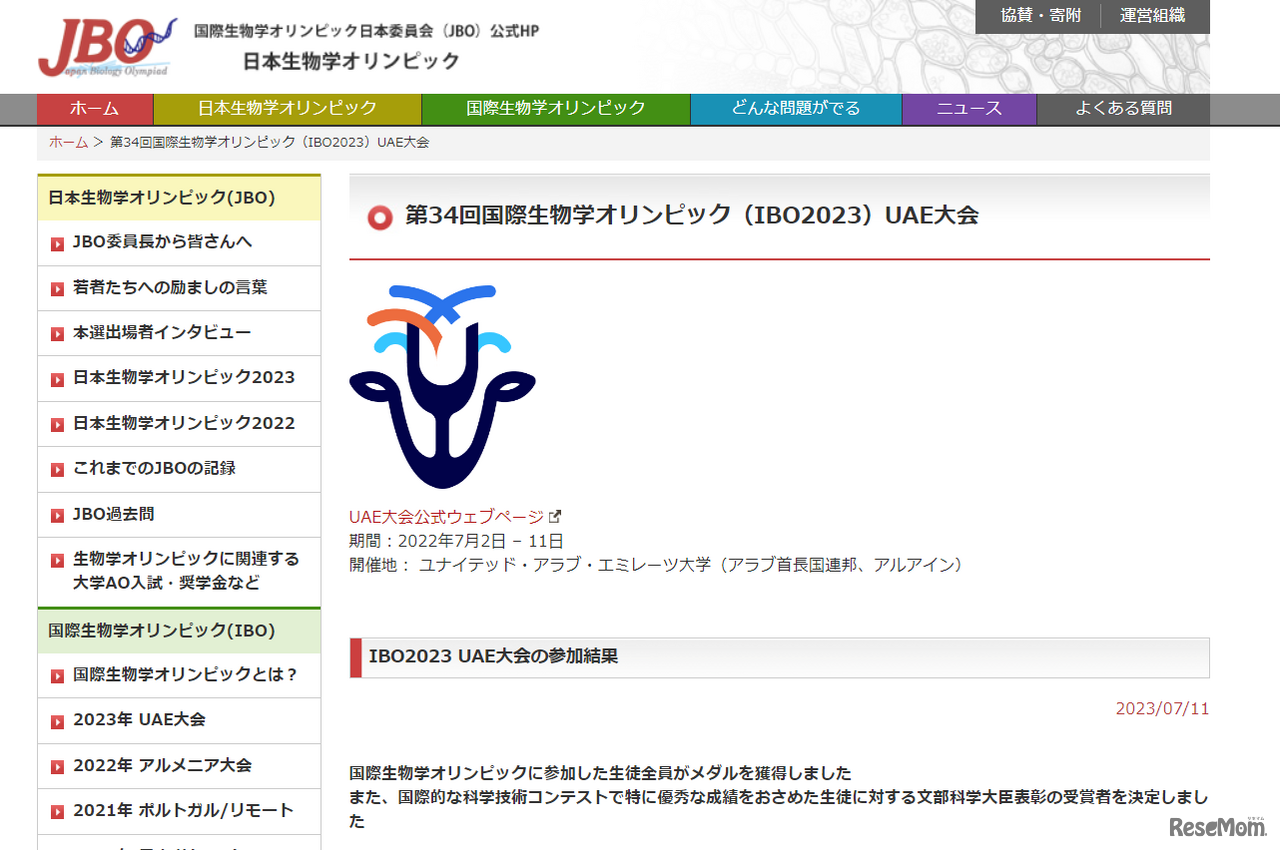This screenshot has height=850, width=1280.
Task: Open the どんな問題がでる section
Action: (795, 109)
